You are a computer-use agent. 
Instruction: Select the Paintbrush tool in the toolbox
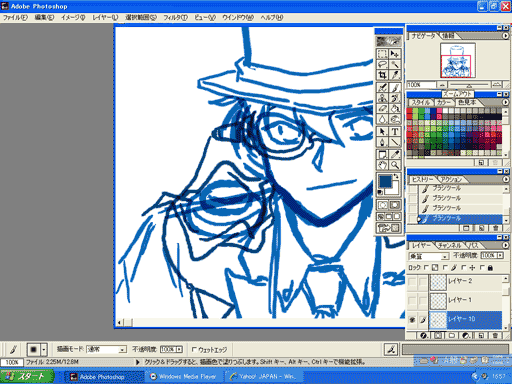click(x=395, y=88)
